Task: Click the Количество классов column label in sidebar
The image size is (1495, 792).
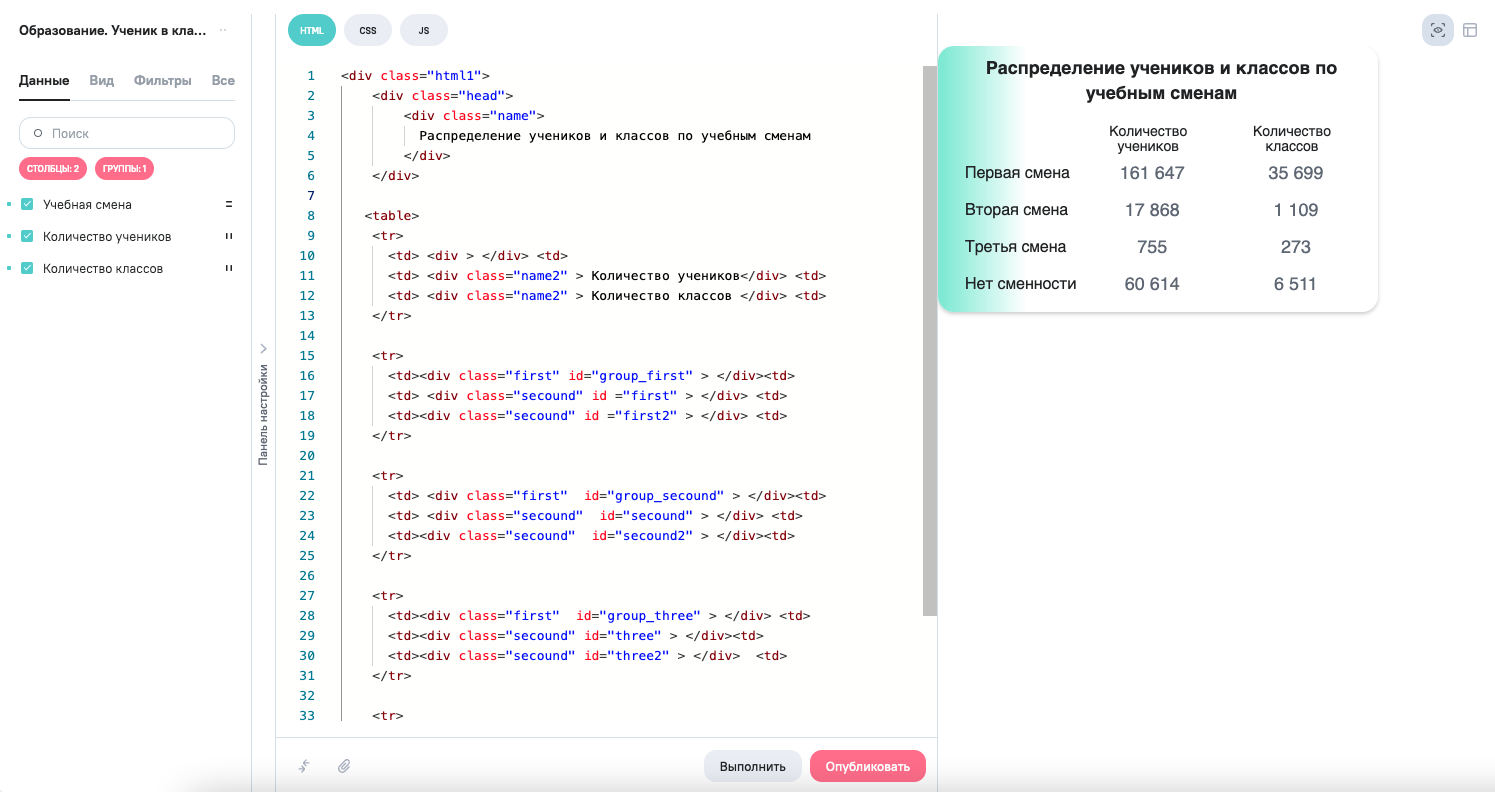Action: (103, 268)
